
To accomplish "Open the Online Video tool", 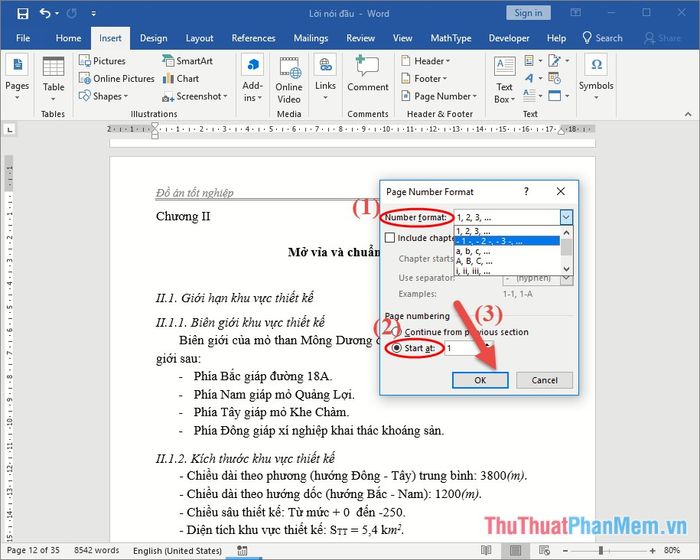I will (x=289, y=78).
